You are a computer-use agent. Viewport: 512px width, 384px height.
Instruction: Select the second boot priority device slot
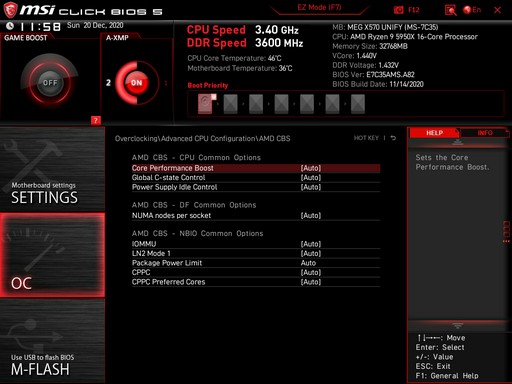click(230, 104)
